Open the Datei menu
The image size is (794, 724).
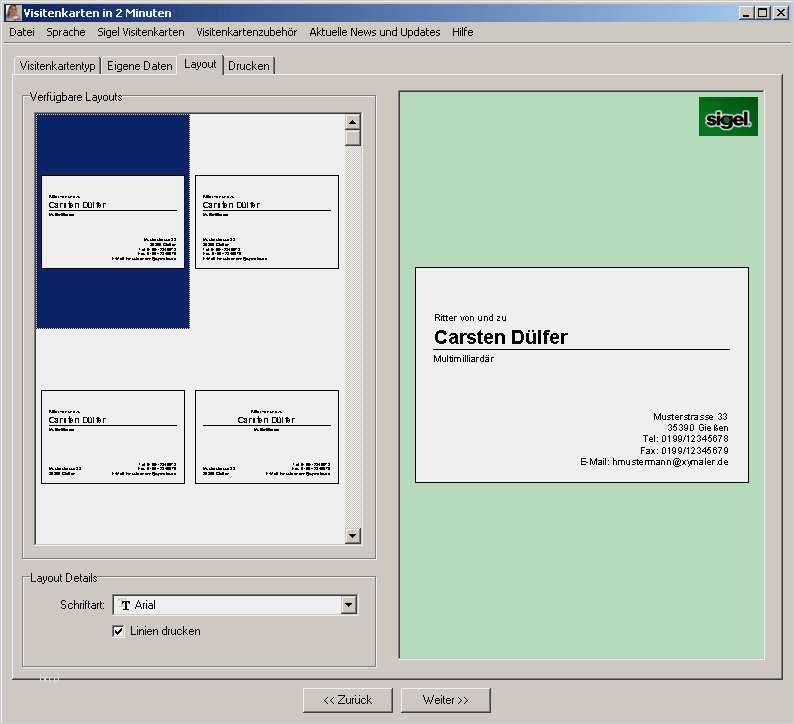pos(22,32)
